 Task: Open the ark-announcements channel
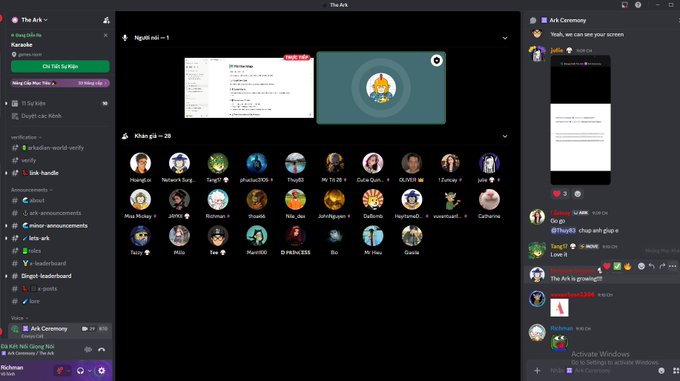coord(55,213)
